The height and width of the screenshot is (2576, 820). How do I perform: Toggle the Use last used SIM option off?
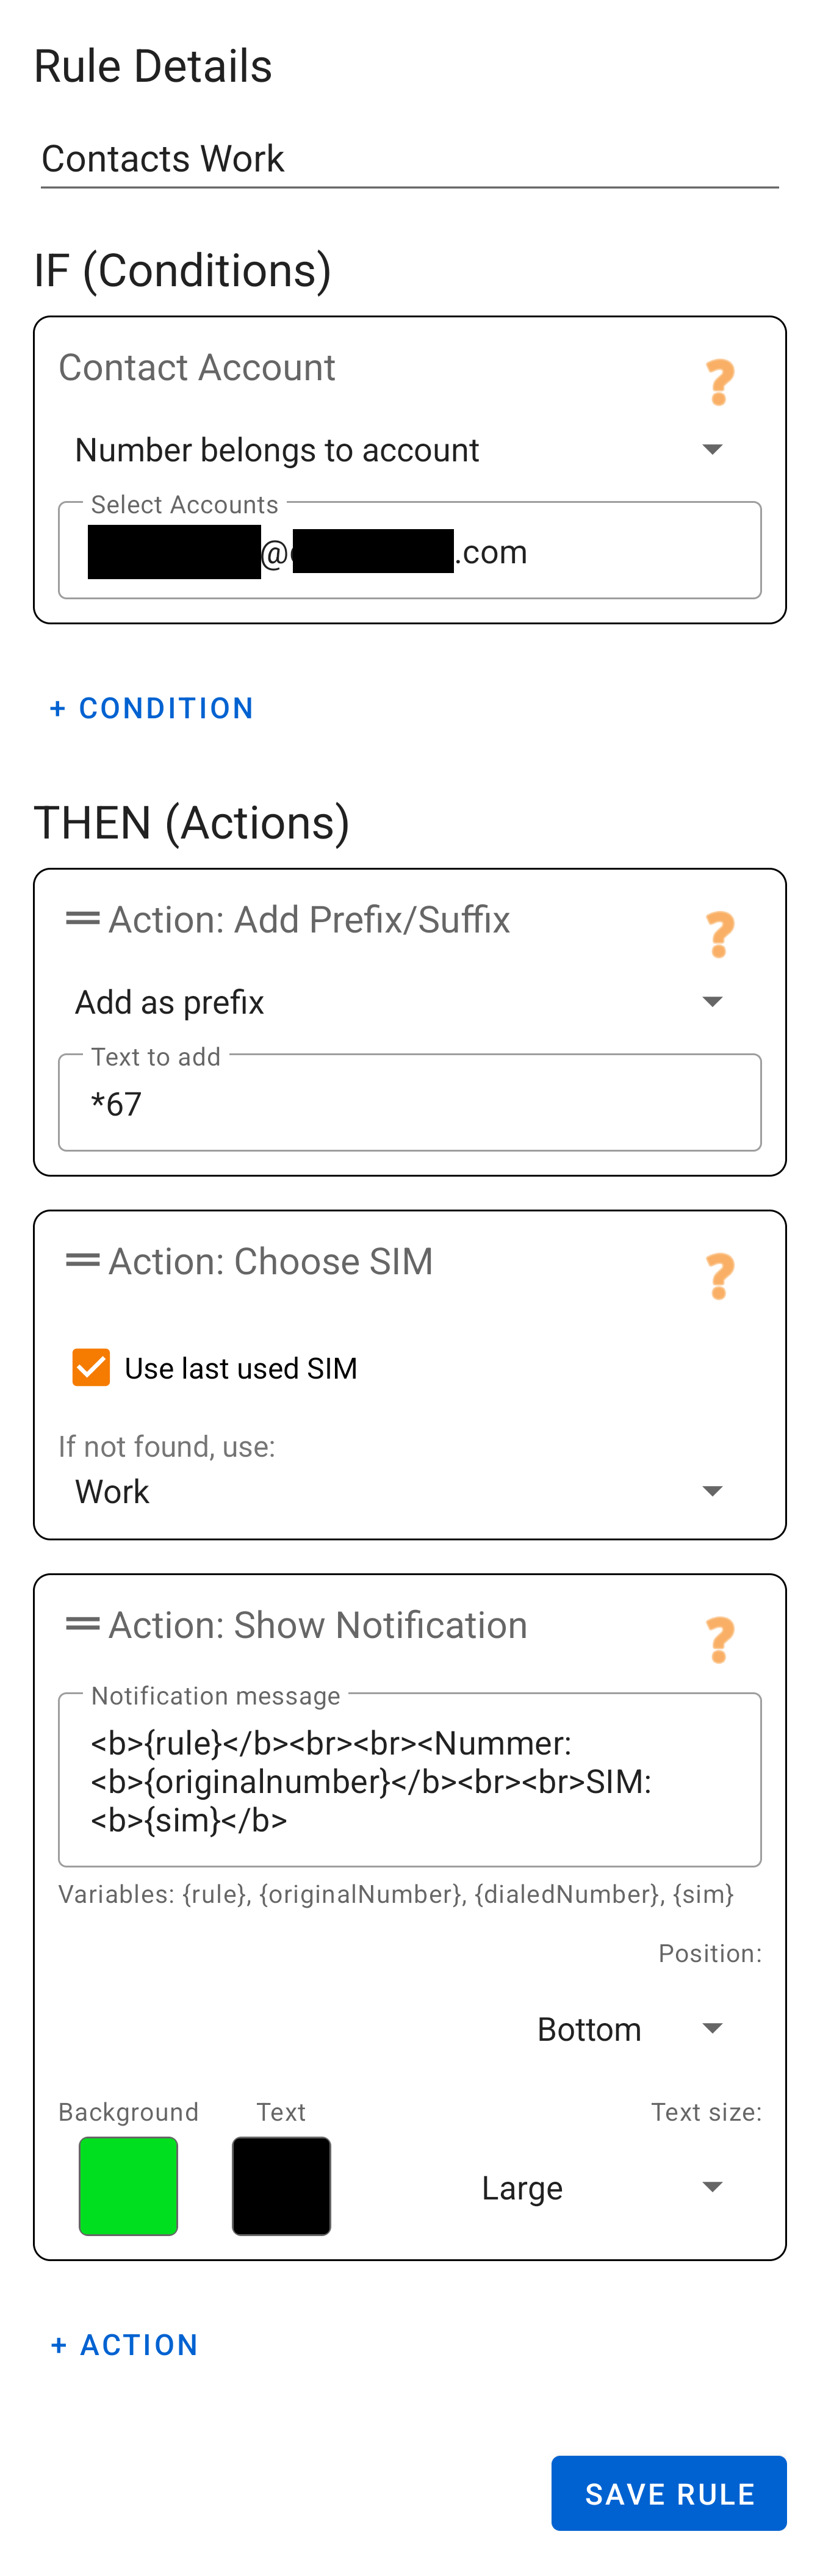(x=91, y=1367)
